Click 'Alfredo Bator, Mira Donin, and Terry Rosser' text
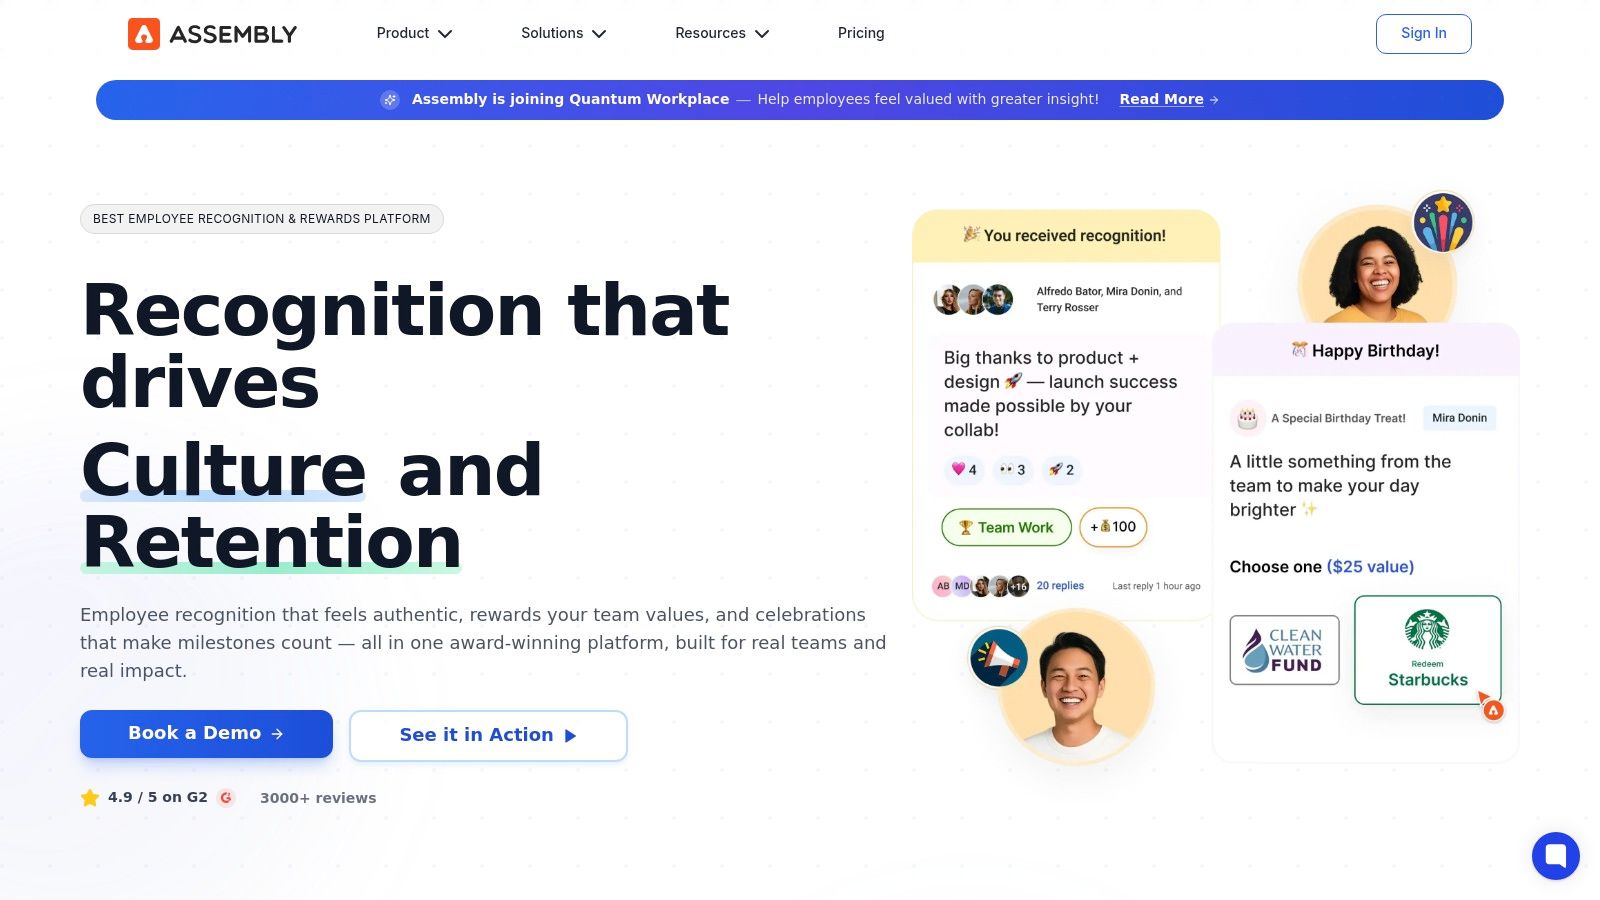The width and height of the screenshot is (1600, 900). (1109, 299)
